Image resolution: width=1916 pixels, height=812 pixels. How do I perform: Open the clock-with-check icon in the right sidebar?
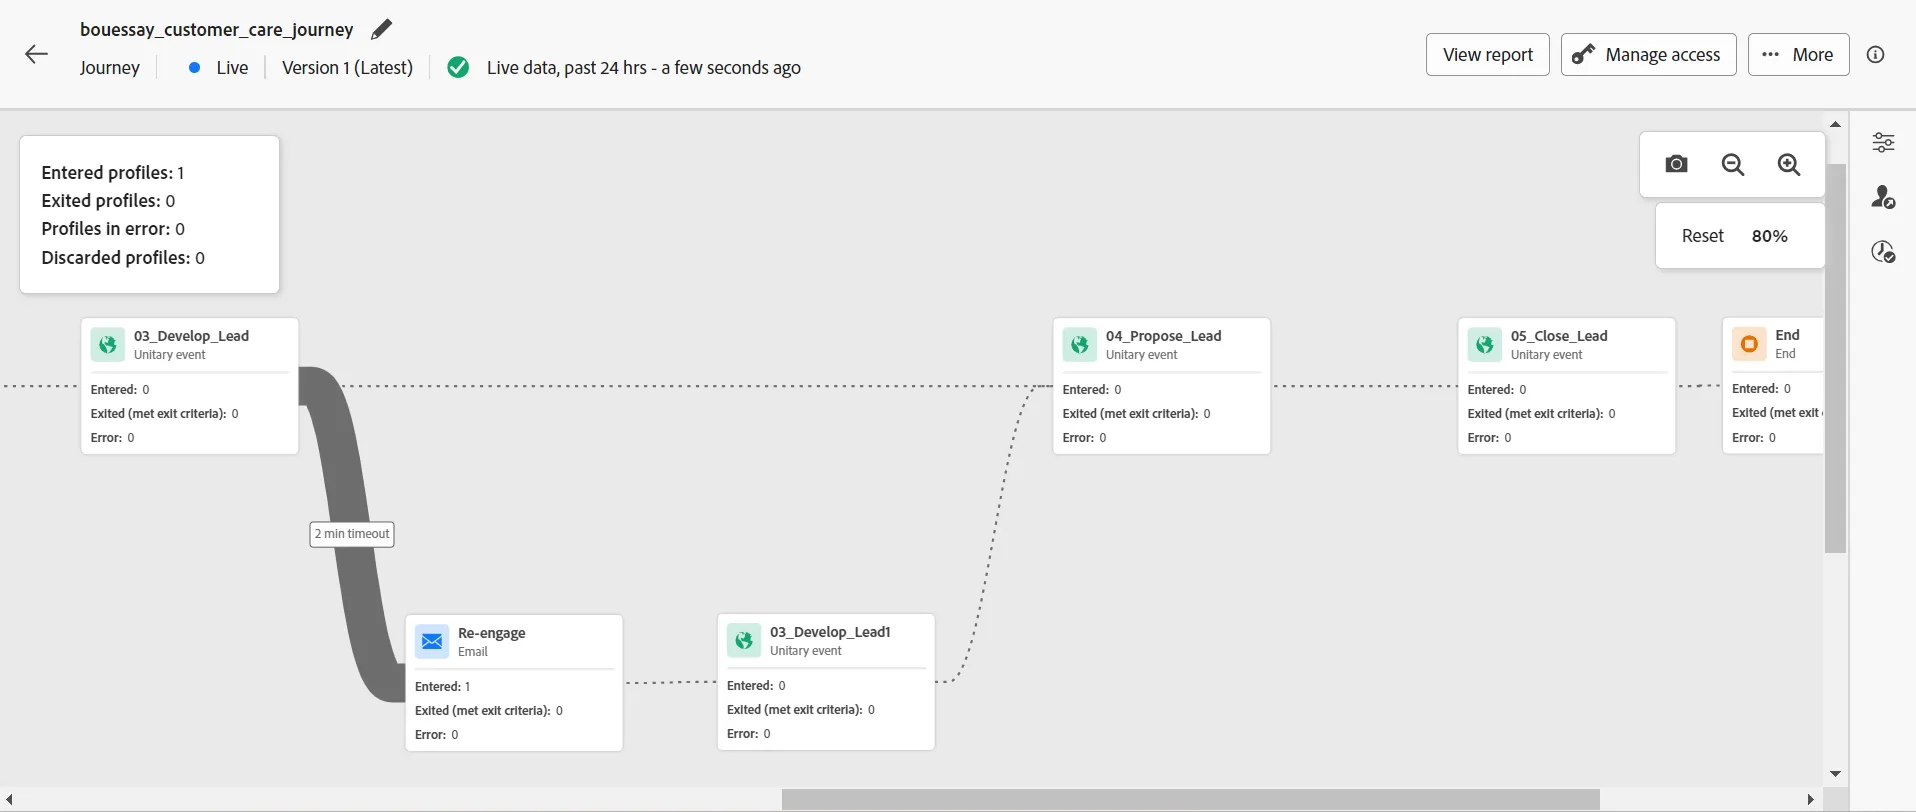pos(1883,251)
